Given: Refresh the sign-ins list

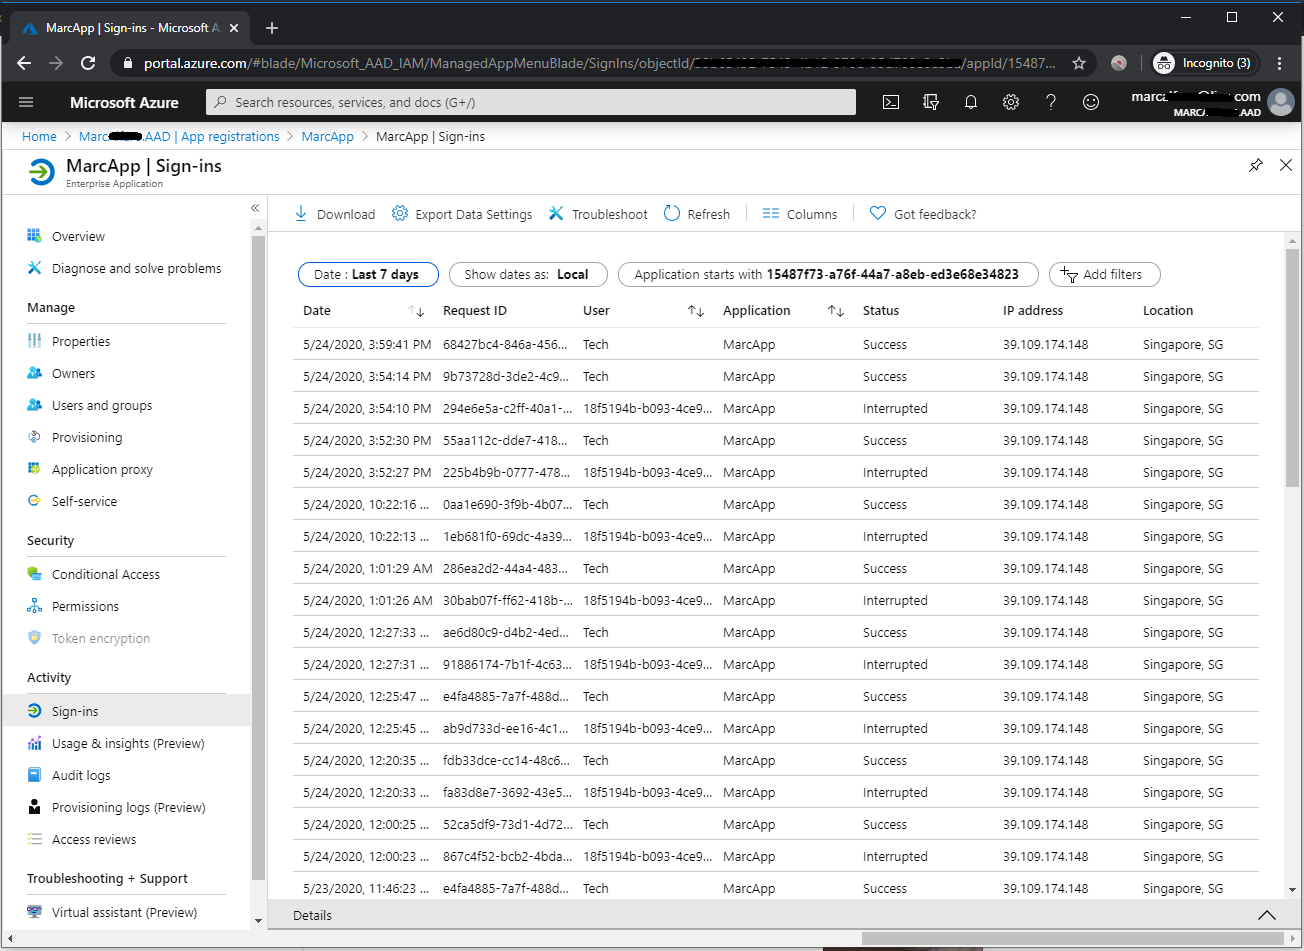Looking at the screenshot, I should 697,213.
